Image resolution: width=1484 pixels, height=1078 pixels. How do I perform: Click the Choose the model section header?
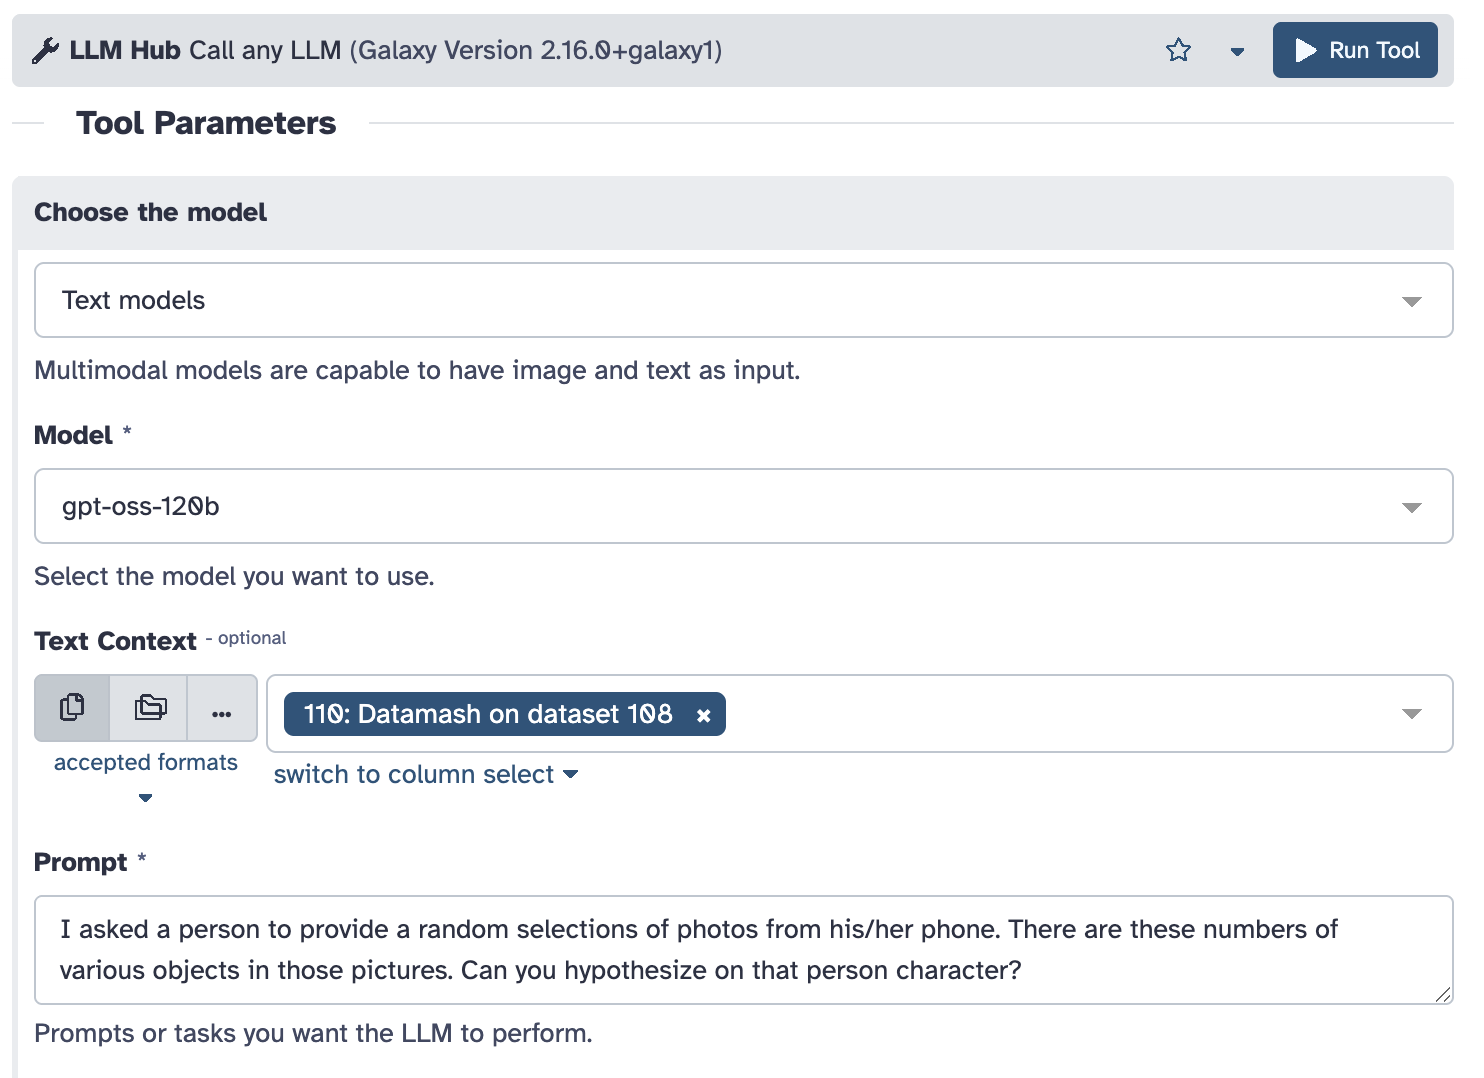[x=151, y=212]
